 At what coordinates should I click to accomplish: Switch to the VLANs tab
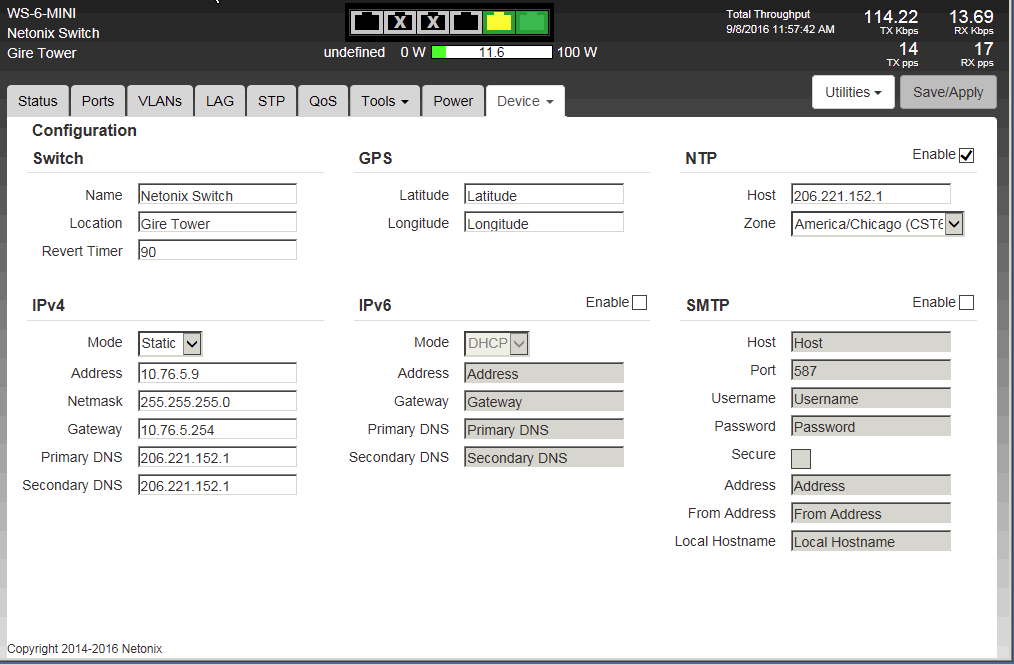tap(160, 101)
